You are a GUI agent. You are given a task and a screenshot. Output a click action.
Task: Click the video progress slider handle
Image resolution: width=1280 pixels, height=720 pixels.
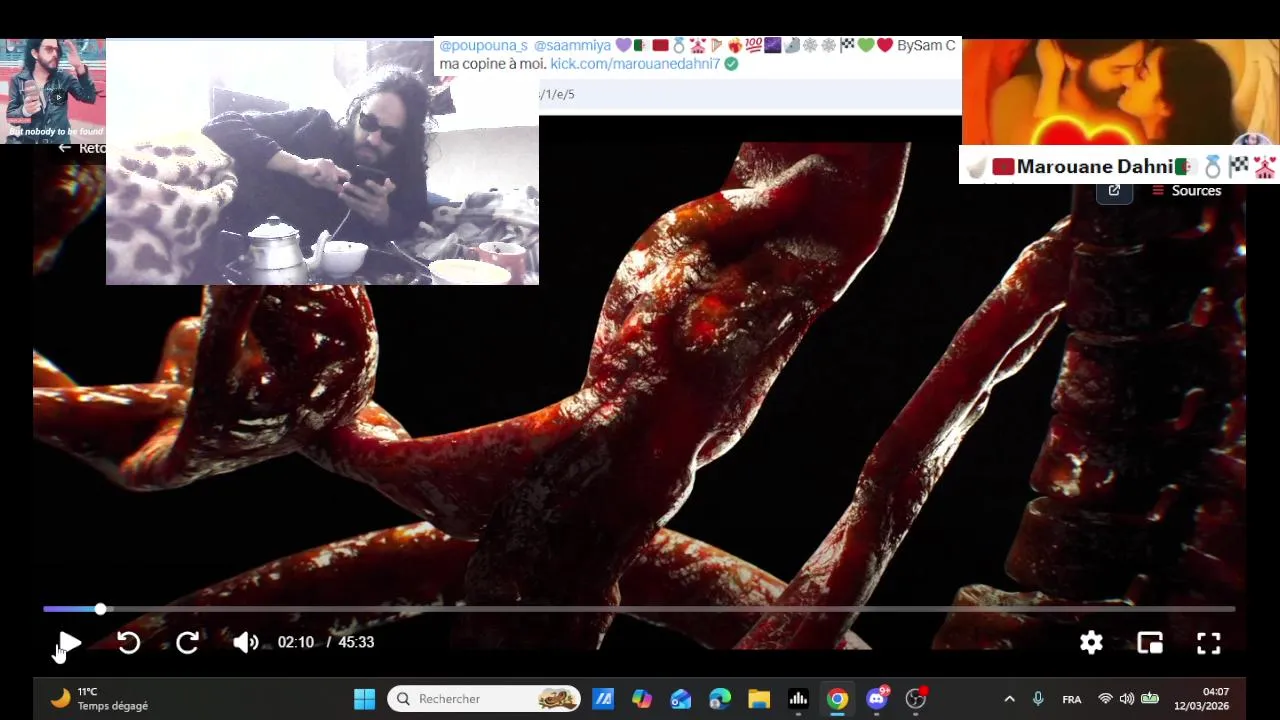click(x=100, y=609)
